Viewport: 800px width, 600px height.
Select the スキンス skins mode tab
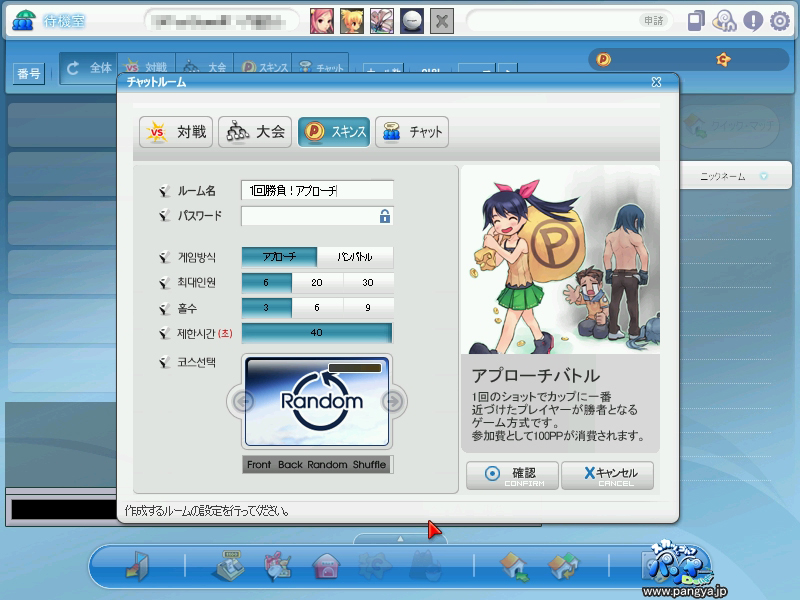tap(334, 132)
